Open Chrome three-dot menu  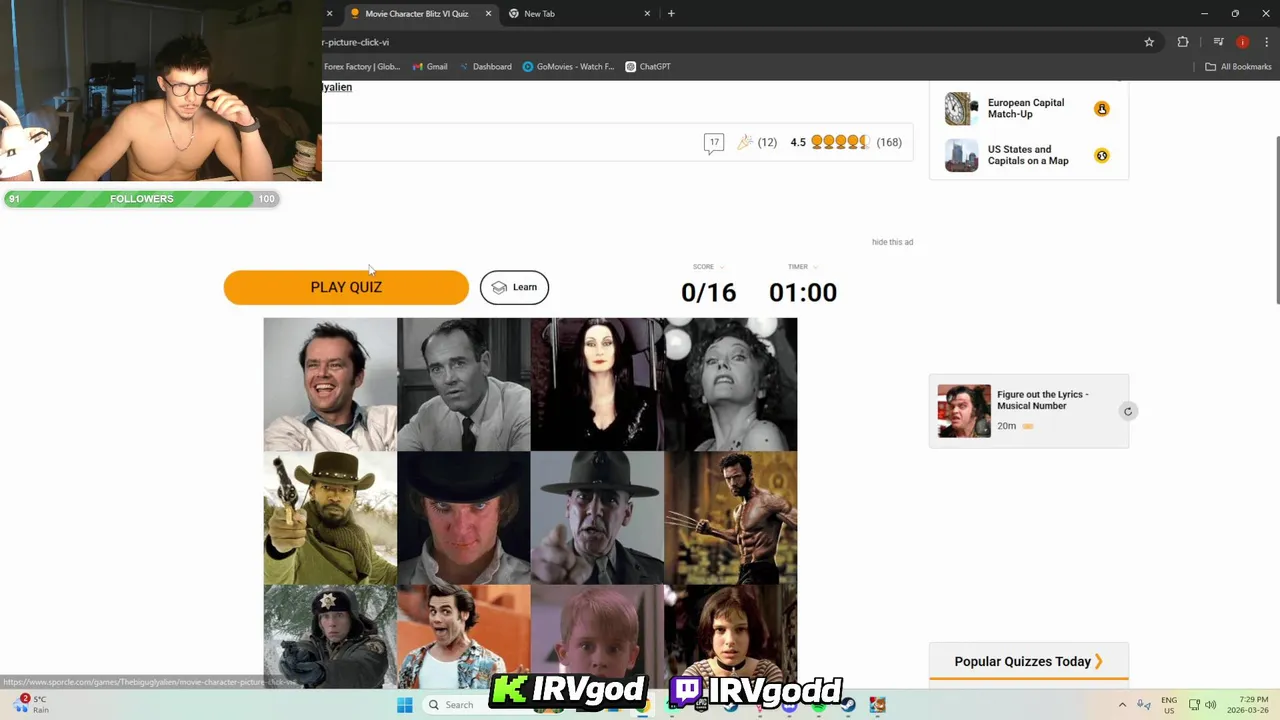[1266, 42]
